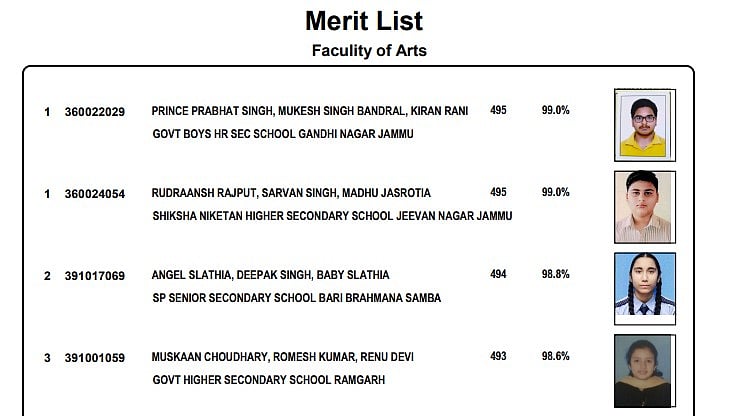Click the first-ranked student's photo thumbnail
The width and height of the screenshot is (739, 416).
(x=644, y=125)
